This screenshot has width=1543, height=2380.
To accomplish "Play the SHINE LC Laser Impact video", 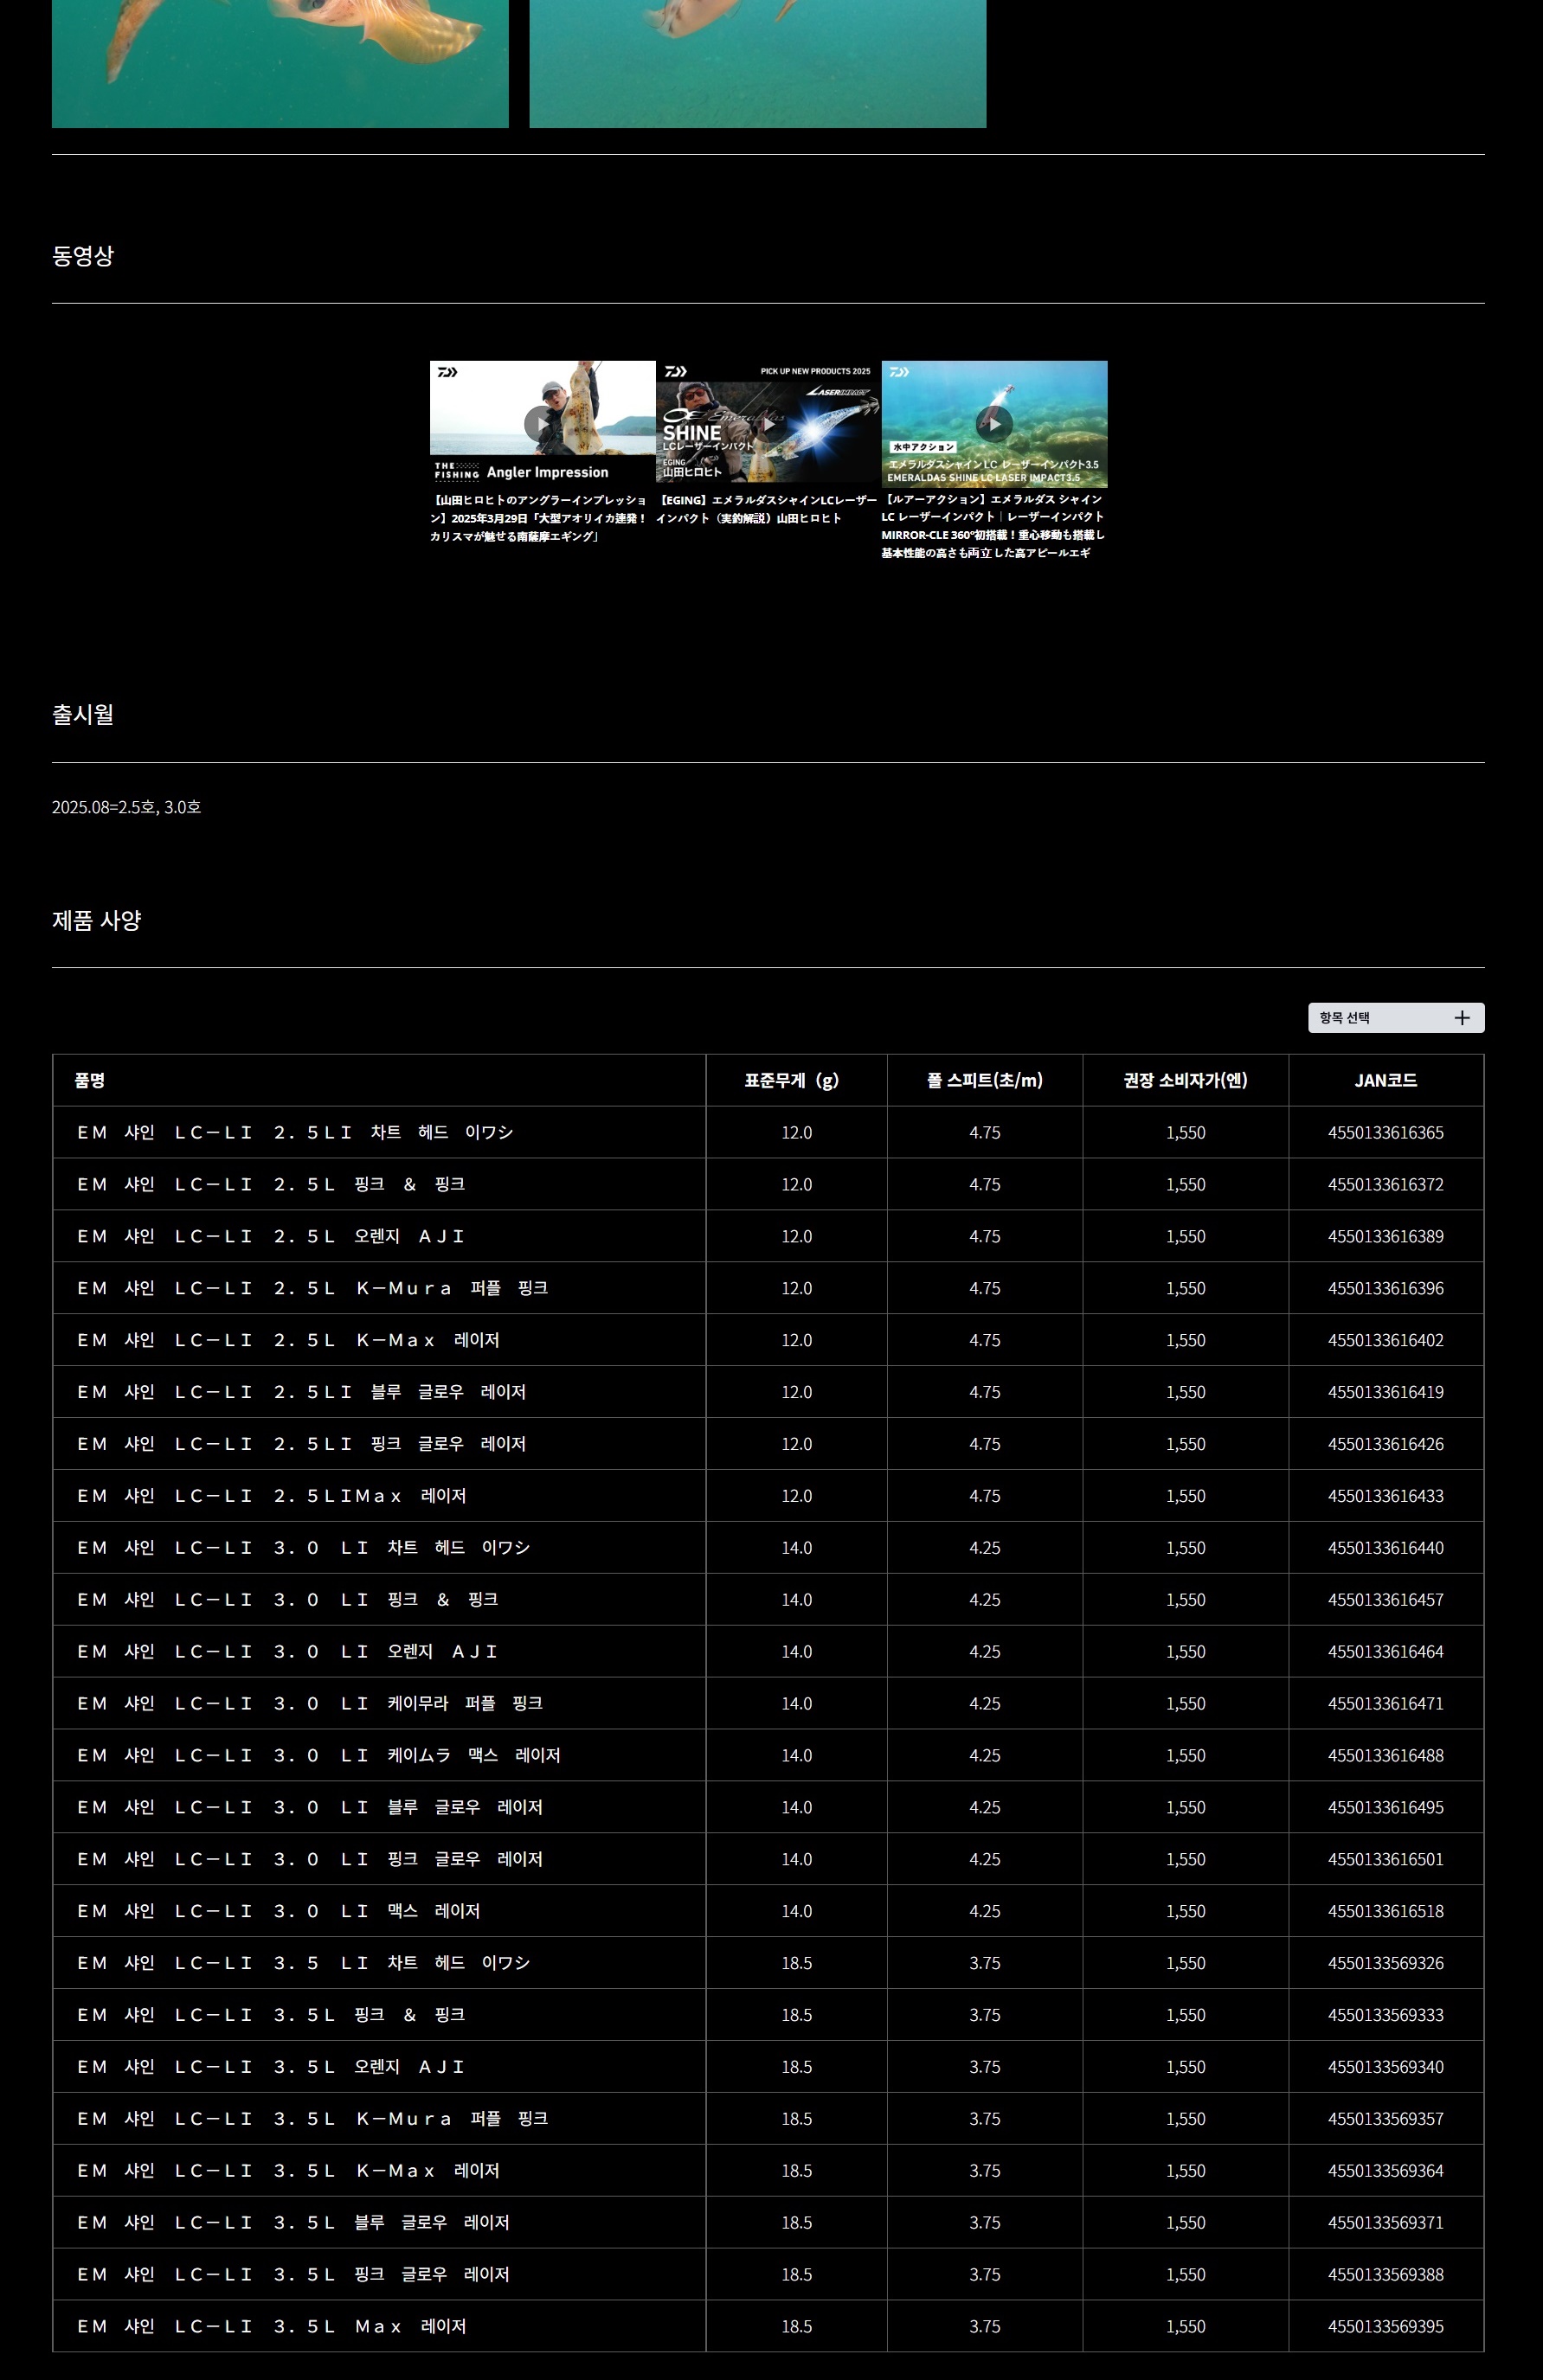I will coord(768,424).
